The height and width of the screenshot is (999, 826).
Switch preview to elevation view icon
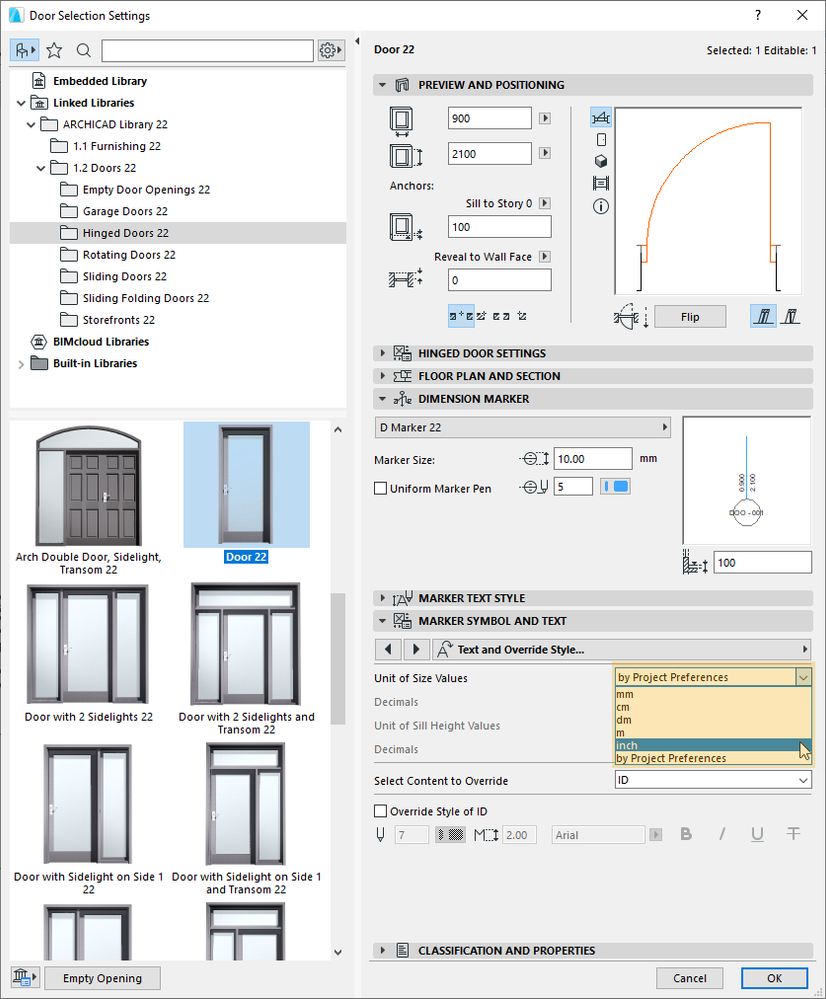coord(600,139)
